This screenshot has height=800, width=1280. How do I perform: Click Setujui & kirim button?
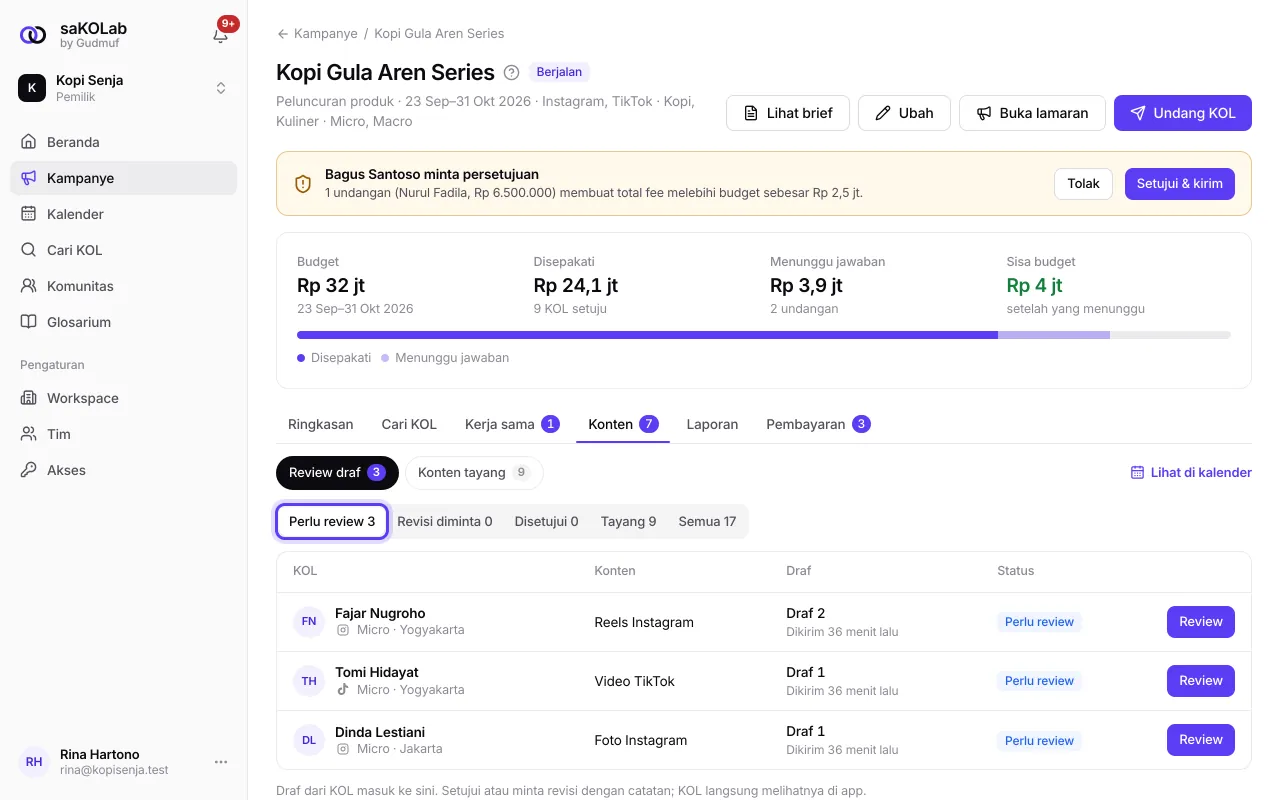1180,184
